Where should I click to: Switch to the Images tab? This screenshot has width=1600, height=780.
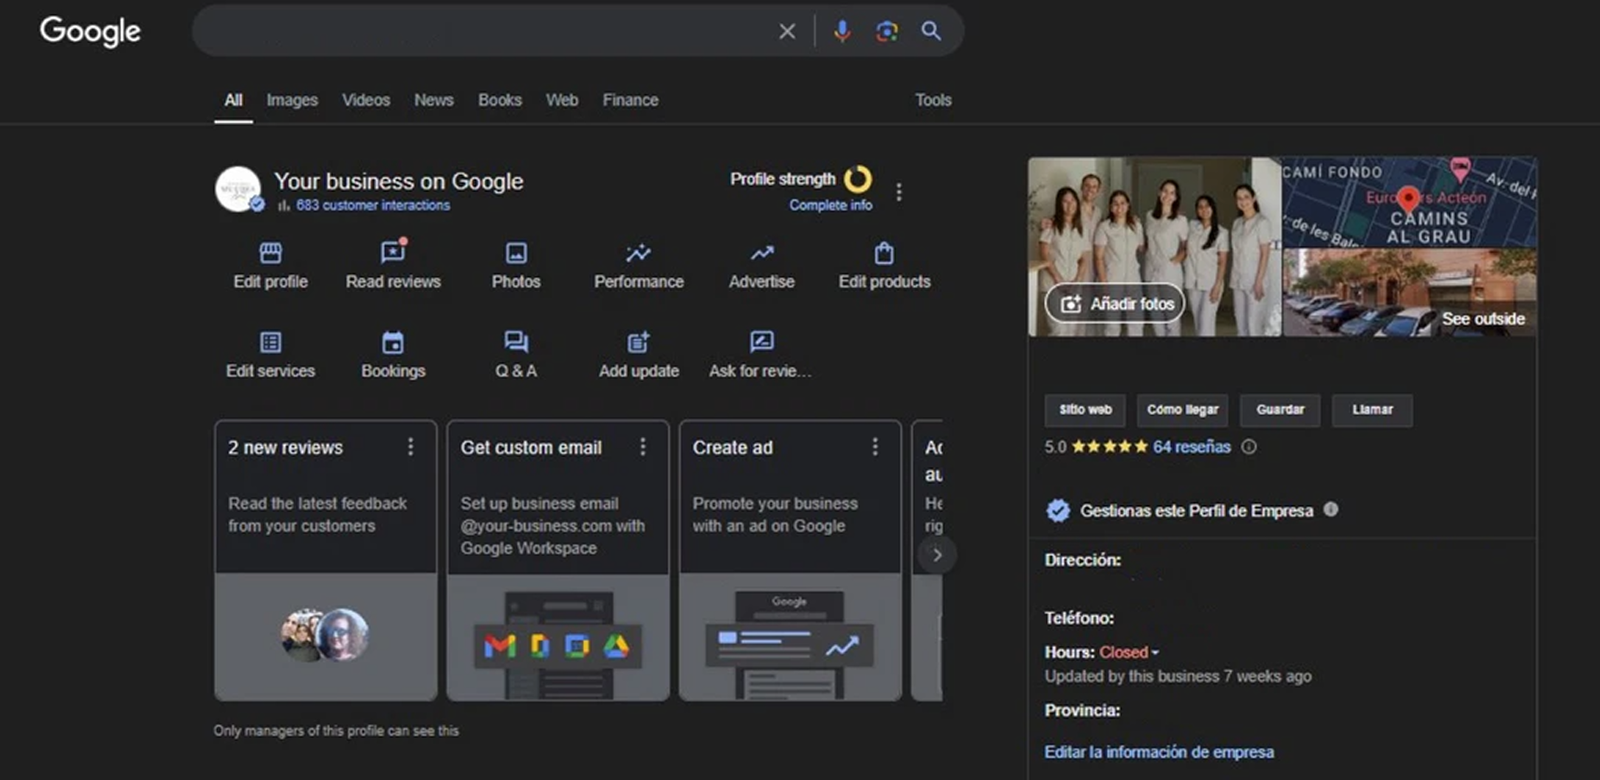(292, 100)
